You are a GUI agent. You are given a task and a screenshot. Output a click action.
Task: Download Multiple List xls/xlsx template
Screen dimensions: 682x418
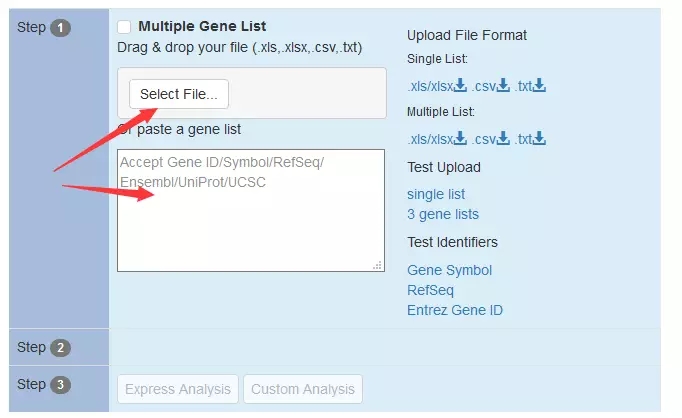tap(437, 139)
